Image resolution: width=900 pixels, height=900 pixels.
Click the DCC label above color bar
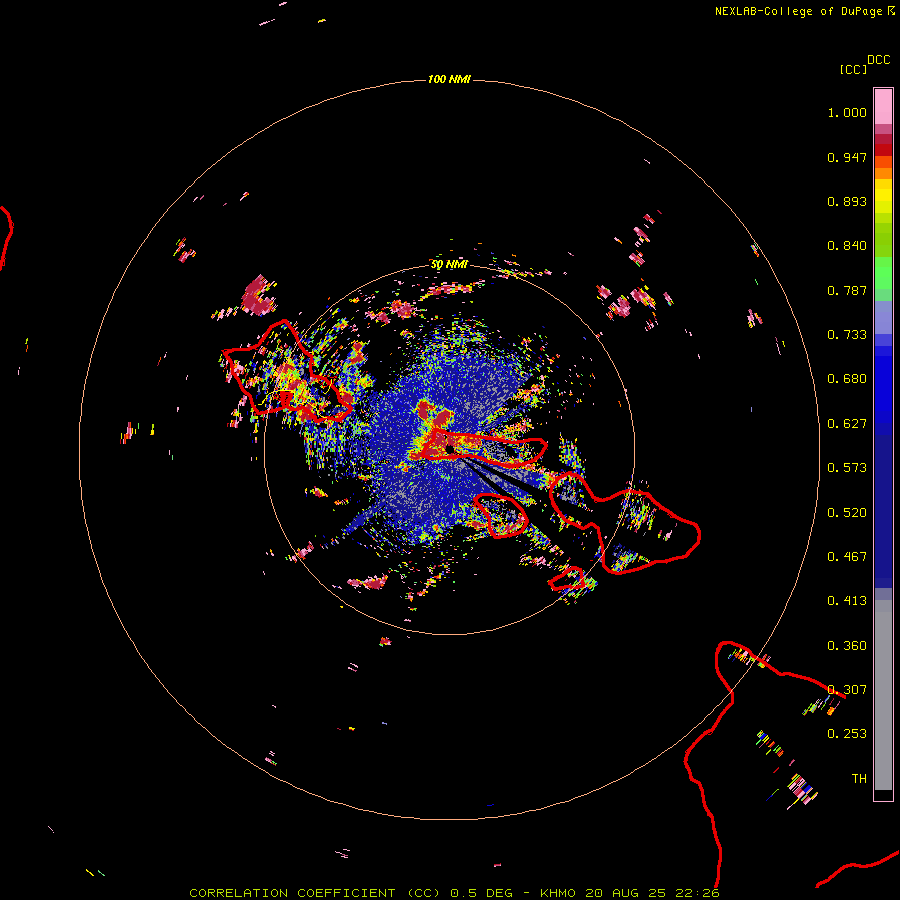click(x=878, y=60)
